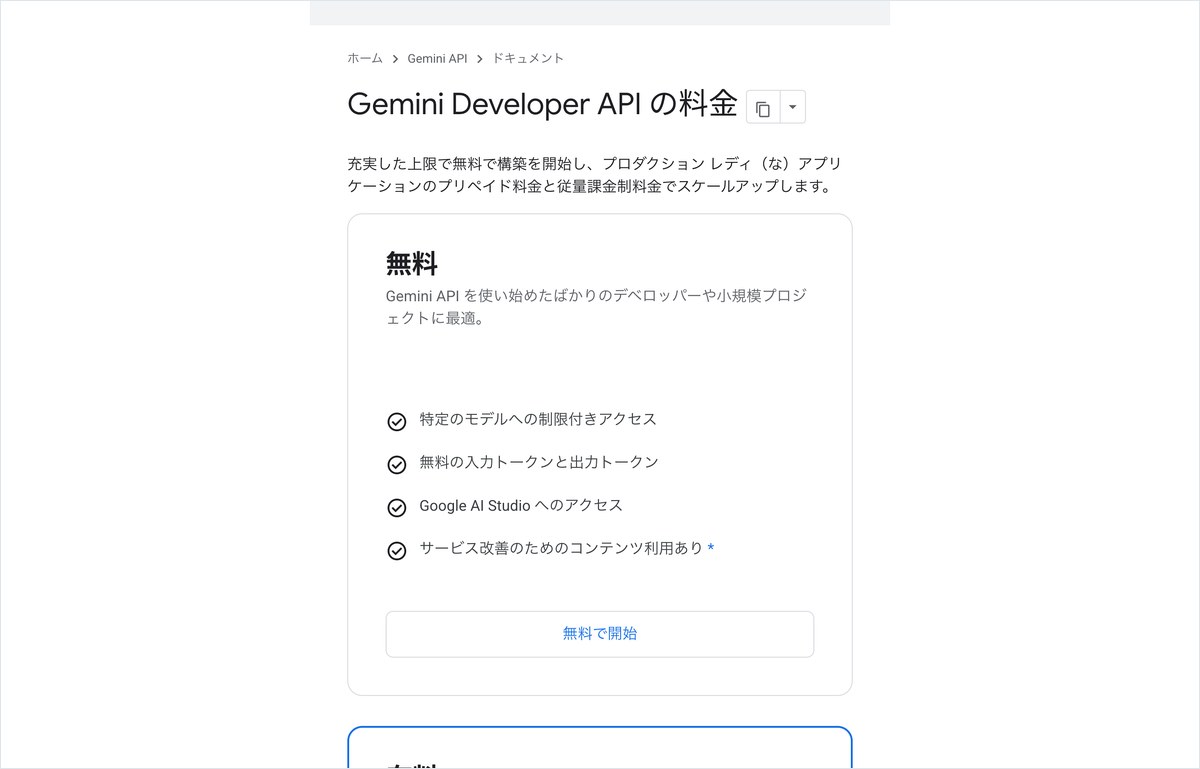Open the Gemini API breadcrumb link
Viewport: 1200px width, 769px height.
coord(437,58)
